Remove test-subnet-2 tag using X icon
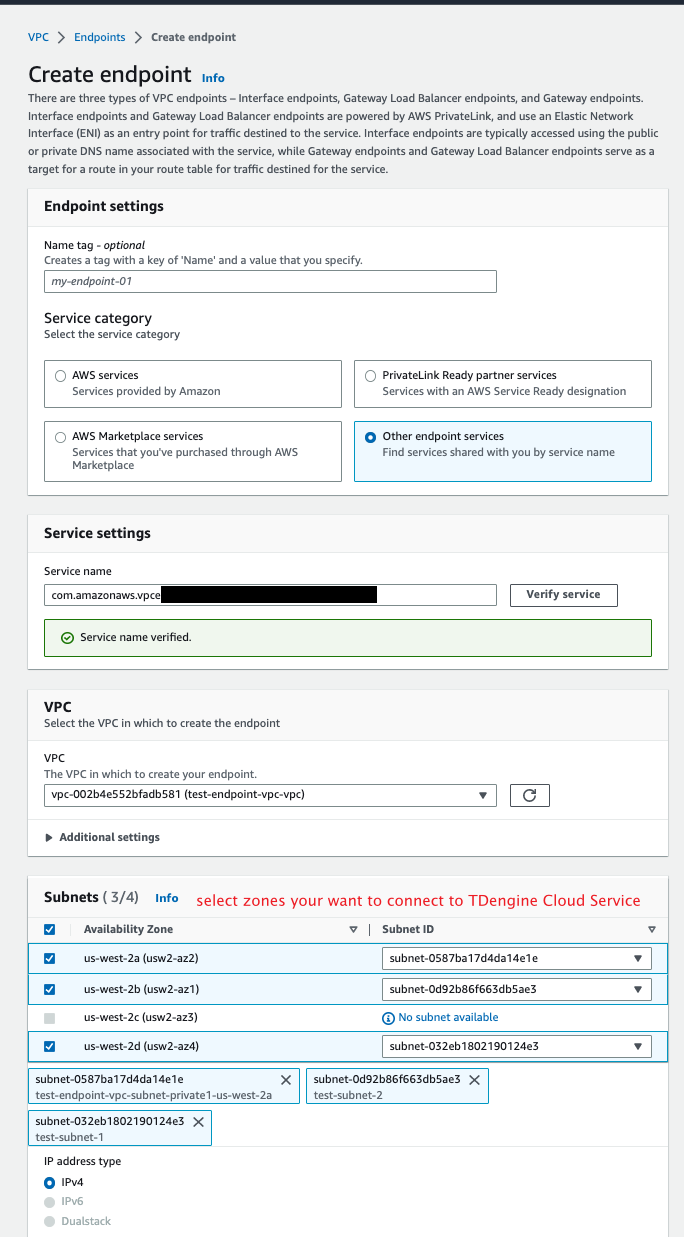Screen dimensions: 684x1237 [474, 1080]
